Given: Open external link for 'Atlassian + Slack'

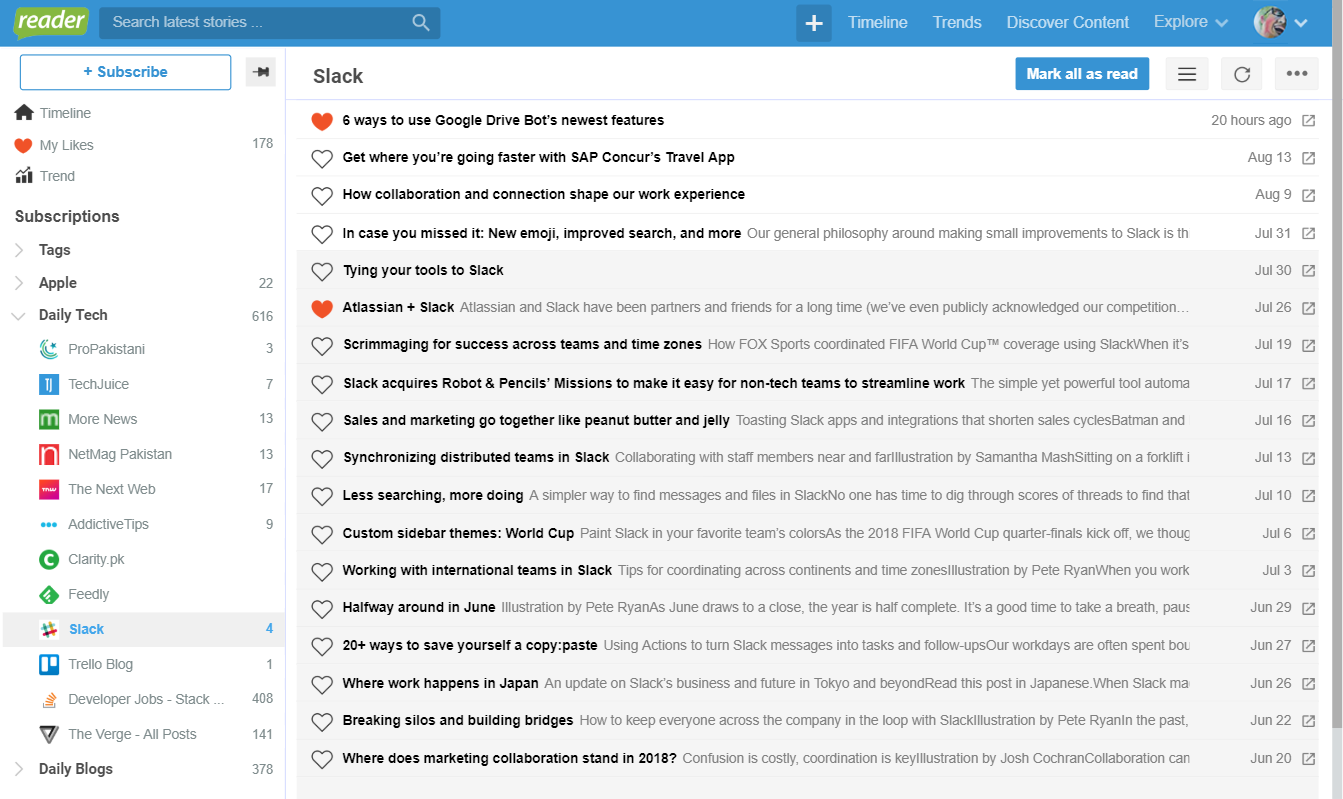Looking at the screenshot, I should tap(1309, 308).
